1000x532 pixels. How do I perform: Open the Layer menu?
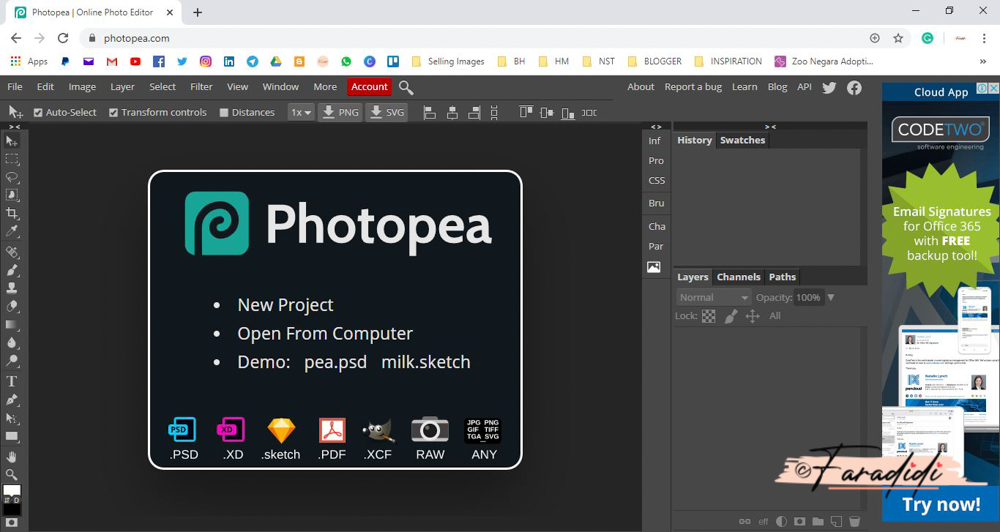click(x=122, y=87)
